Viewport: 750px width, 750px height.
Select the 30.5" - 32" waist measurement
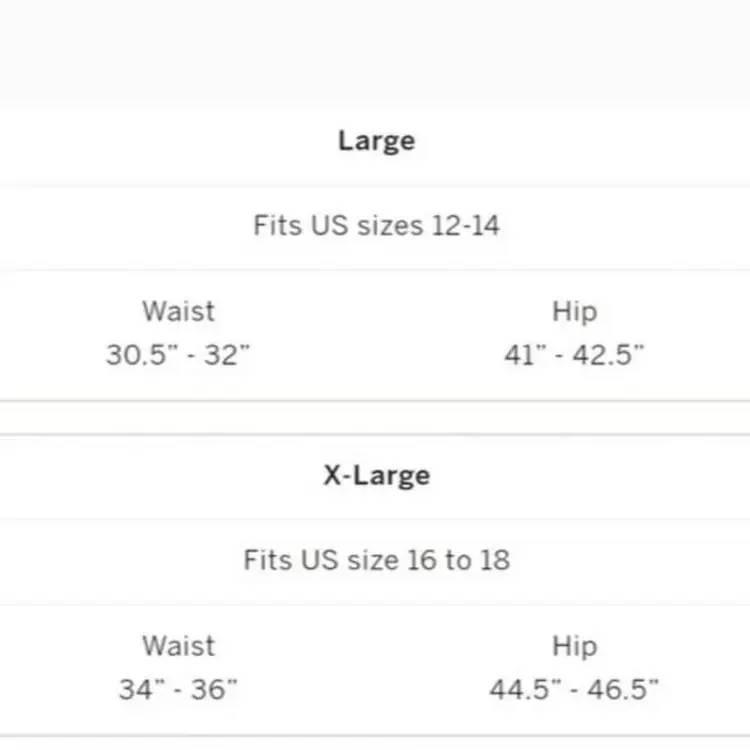click(178, 355)
